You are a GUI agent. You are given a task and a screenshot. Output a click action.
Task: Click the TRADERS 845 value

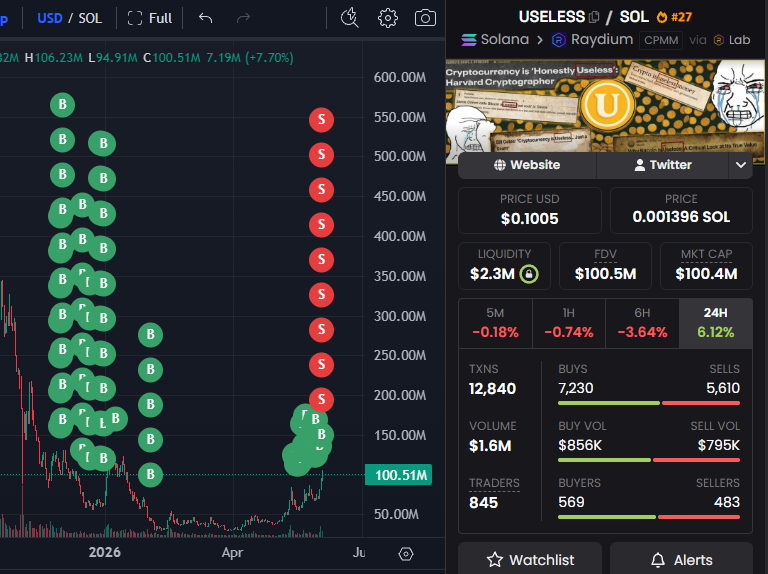483,502
